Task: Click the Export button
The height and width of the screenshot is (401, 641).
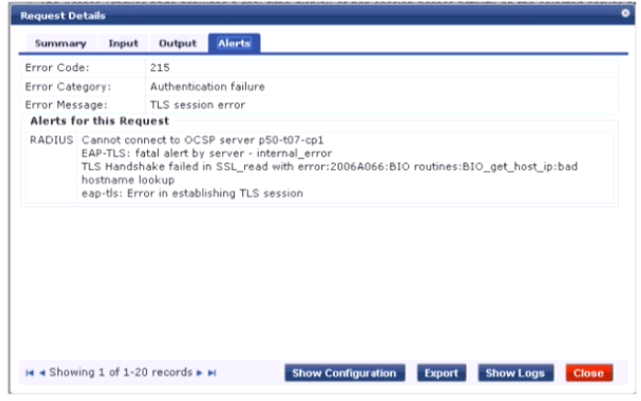Action: [x=441, y=373]
